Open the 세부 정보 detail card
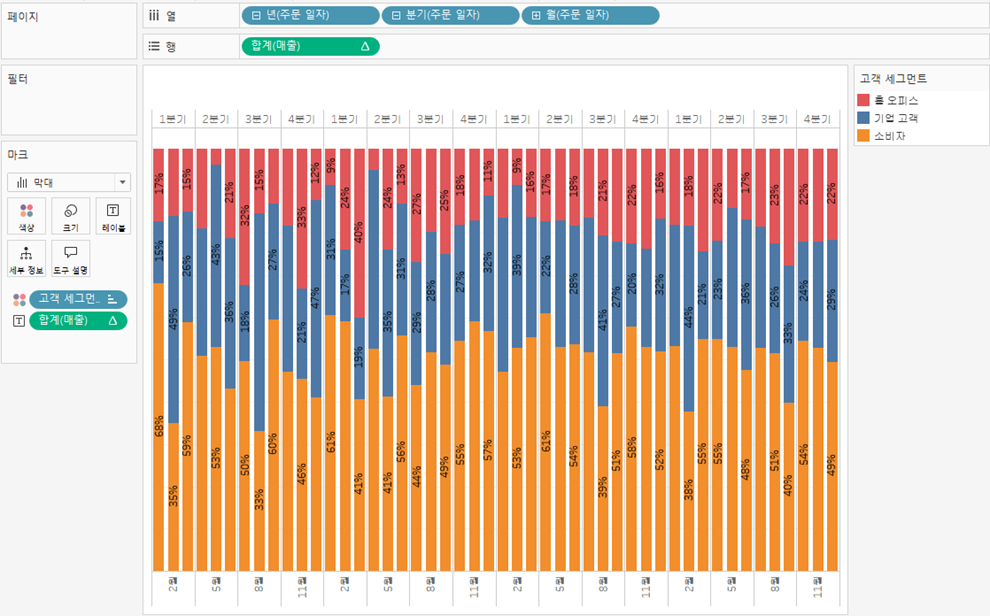The height and width of the screenshot is (616, 990). 27,258
